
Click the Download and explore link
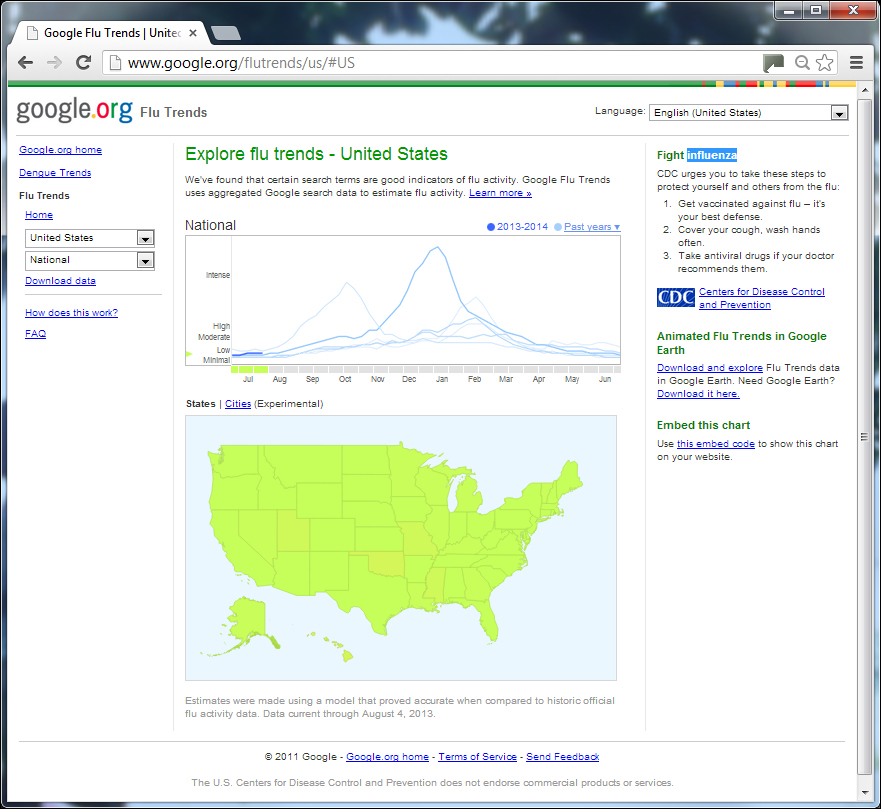click(x=710, y=368)
